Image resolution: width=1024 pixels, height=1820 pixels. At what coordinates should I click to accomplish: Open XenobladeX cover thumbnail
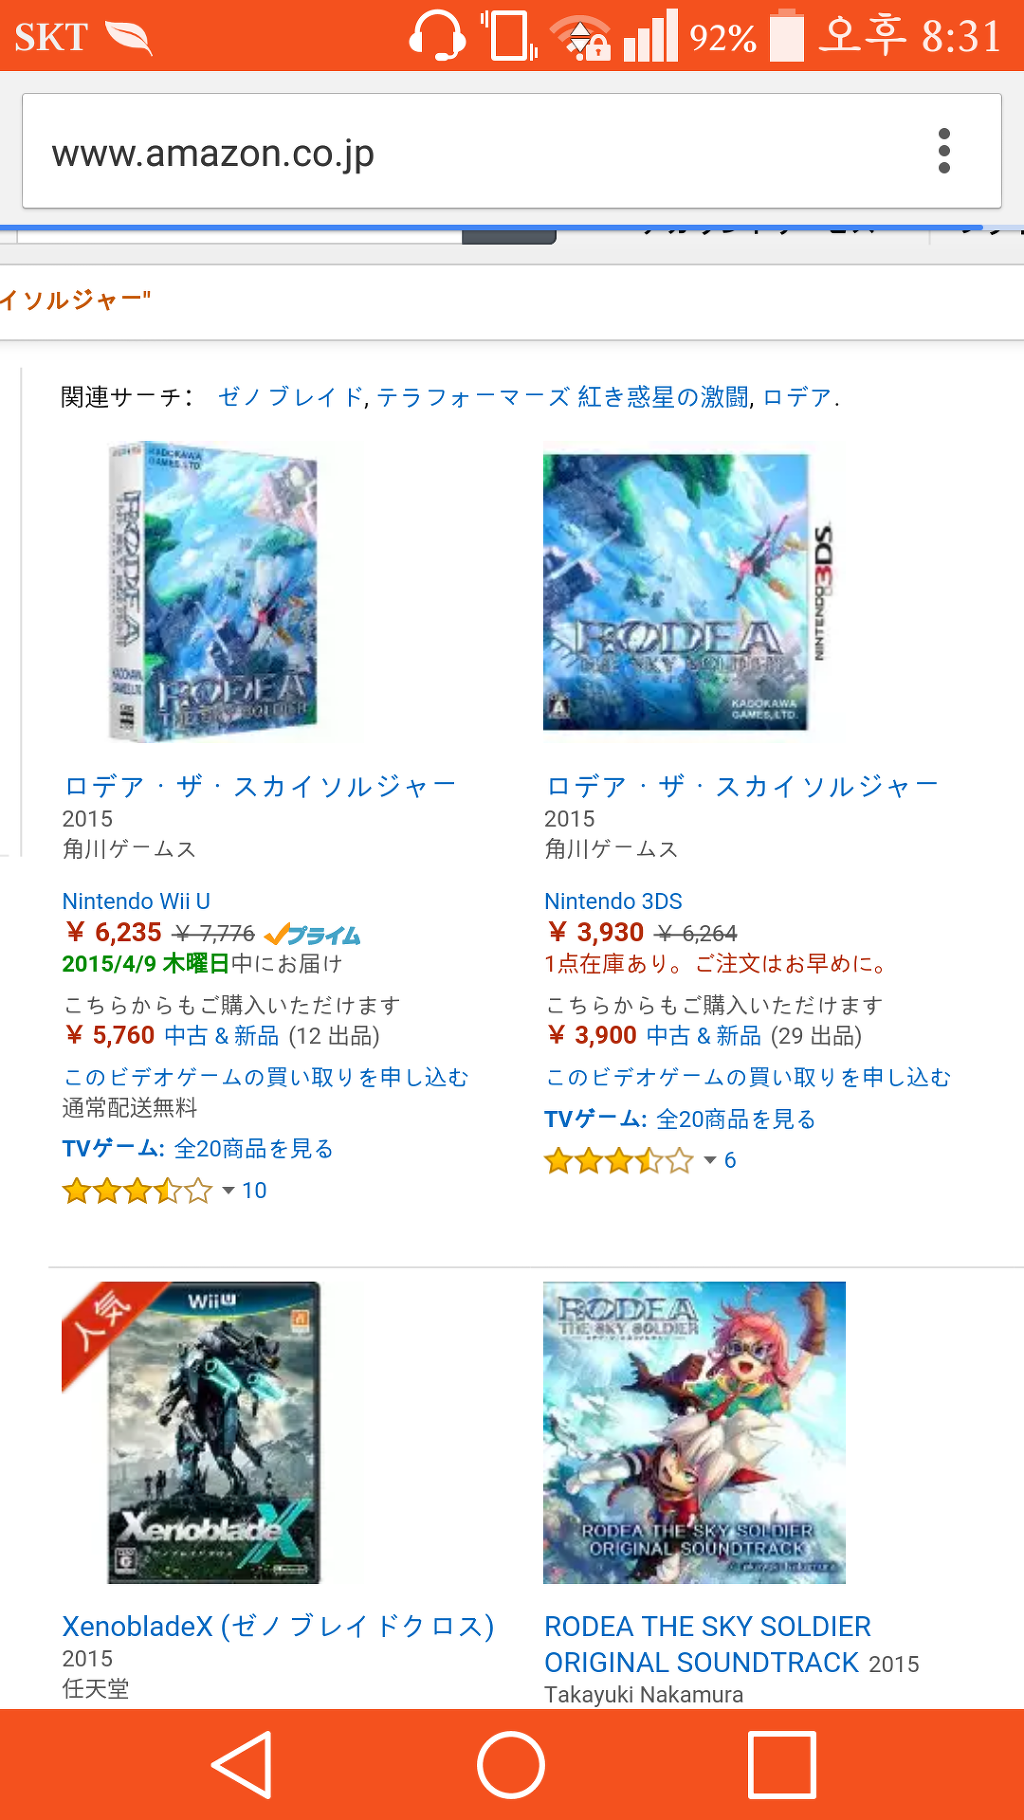tap(214, 1432)
